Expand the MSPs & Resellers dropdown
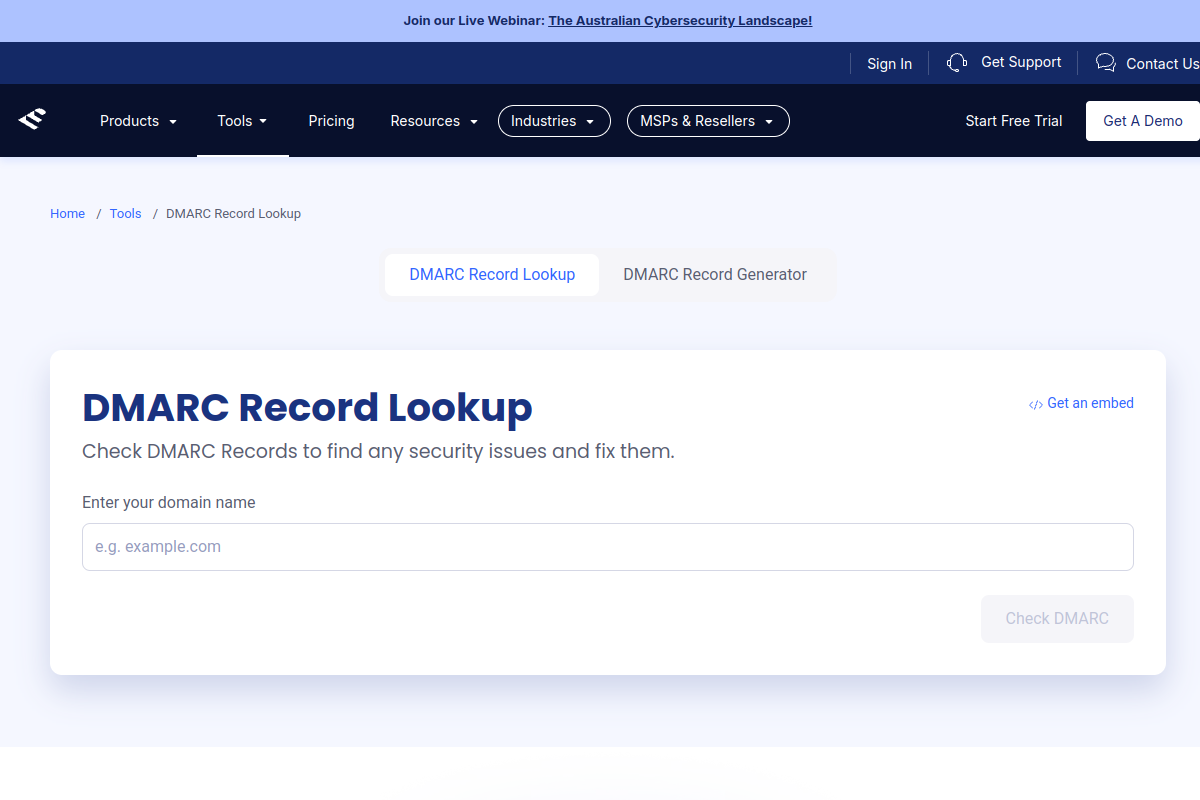 708,120
